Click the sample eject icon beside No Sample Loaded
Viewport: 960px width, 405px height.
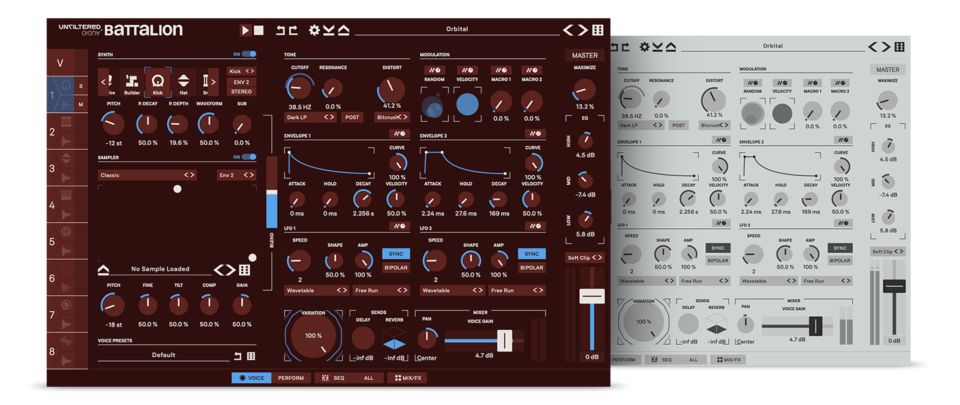click(x=104, y=269)
